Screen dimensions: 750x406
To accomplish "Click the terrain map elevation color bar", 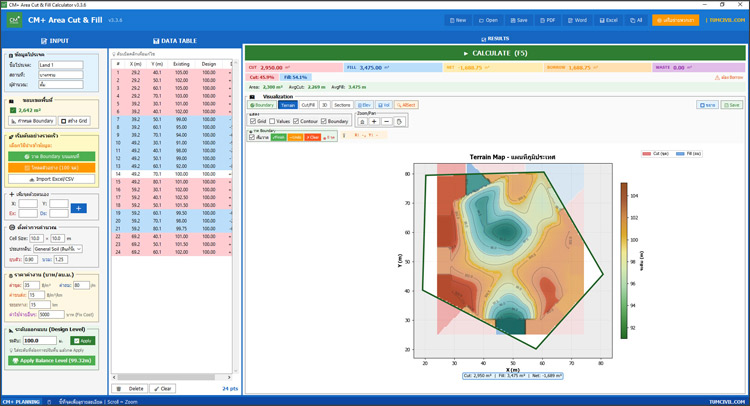I will click(624, 258).
